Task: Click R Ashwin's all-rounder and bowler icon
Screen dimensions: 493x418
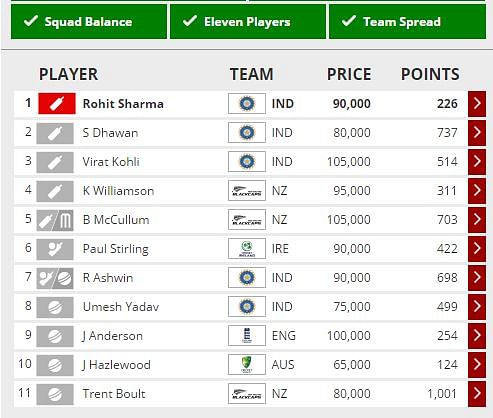Action: pyautogui.click(x=55, y=278)
